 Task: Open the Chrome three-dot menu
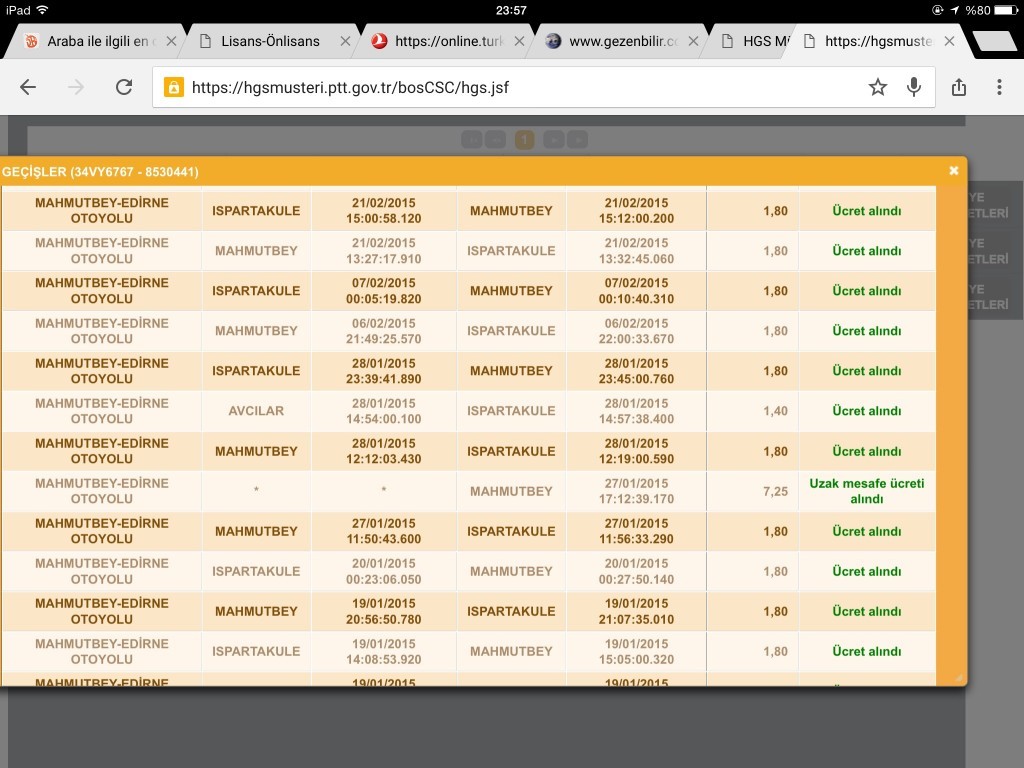[999, 87]
